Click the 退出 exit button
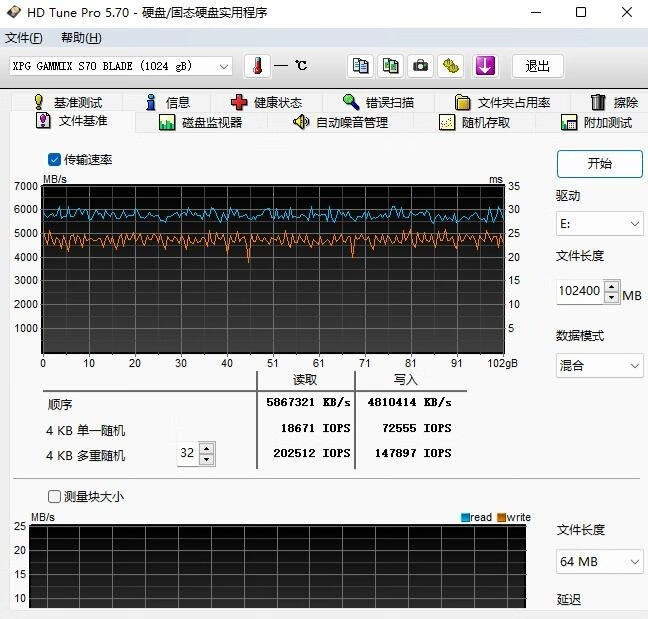This screenshot has height=619, width=648. click(538, 66)
